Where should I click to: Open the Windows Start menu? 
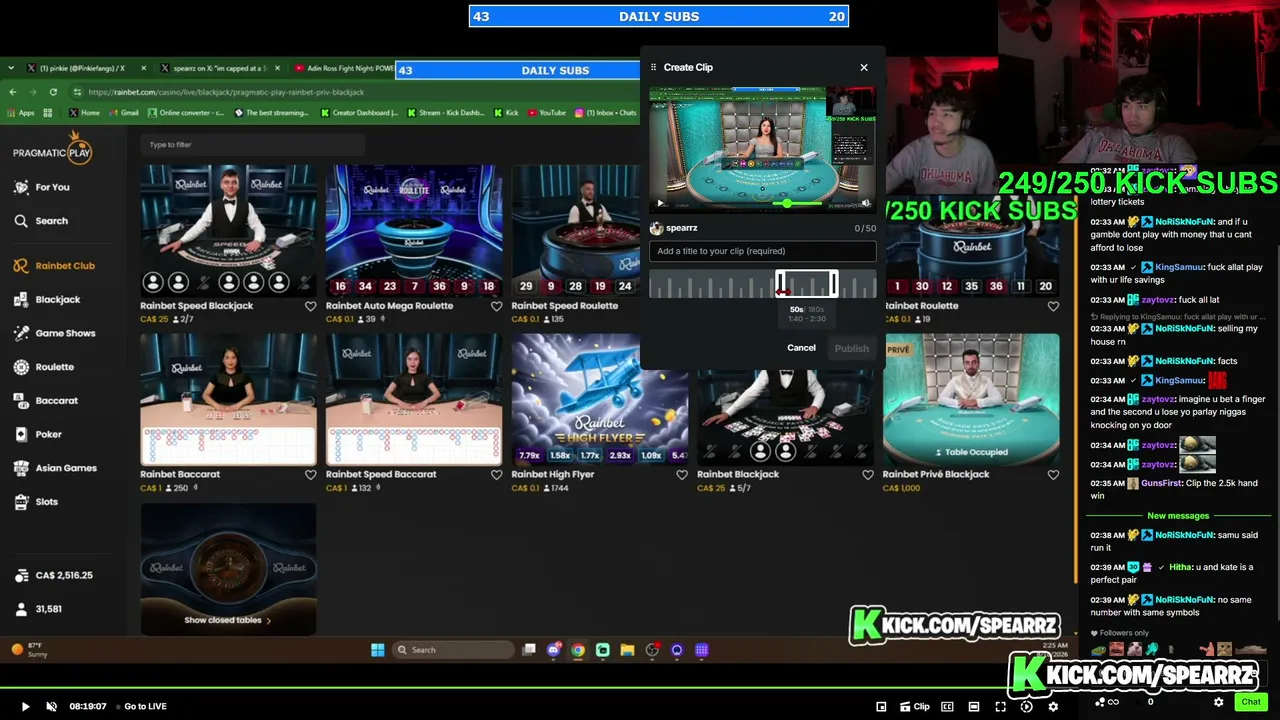[x=377, y=650]
